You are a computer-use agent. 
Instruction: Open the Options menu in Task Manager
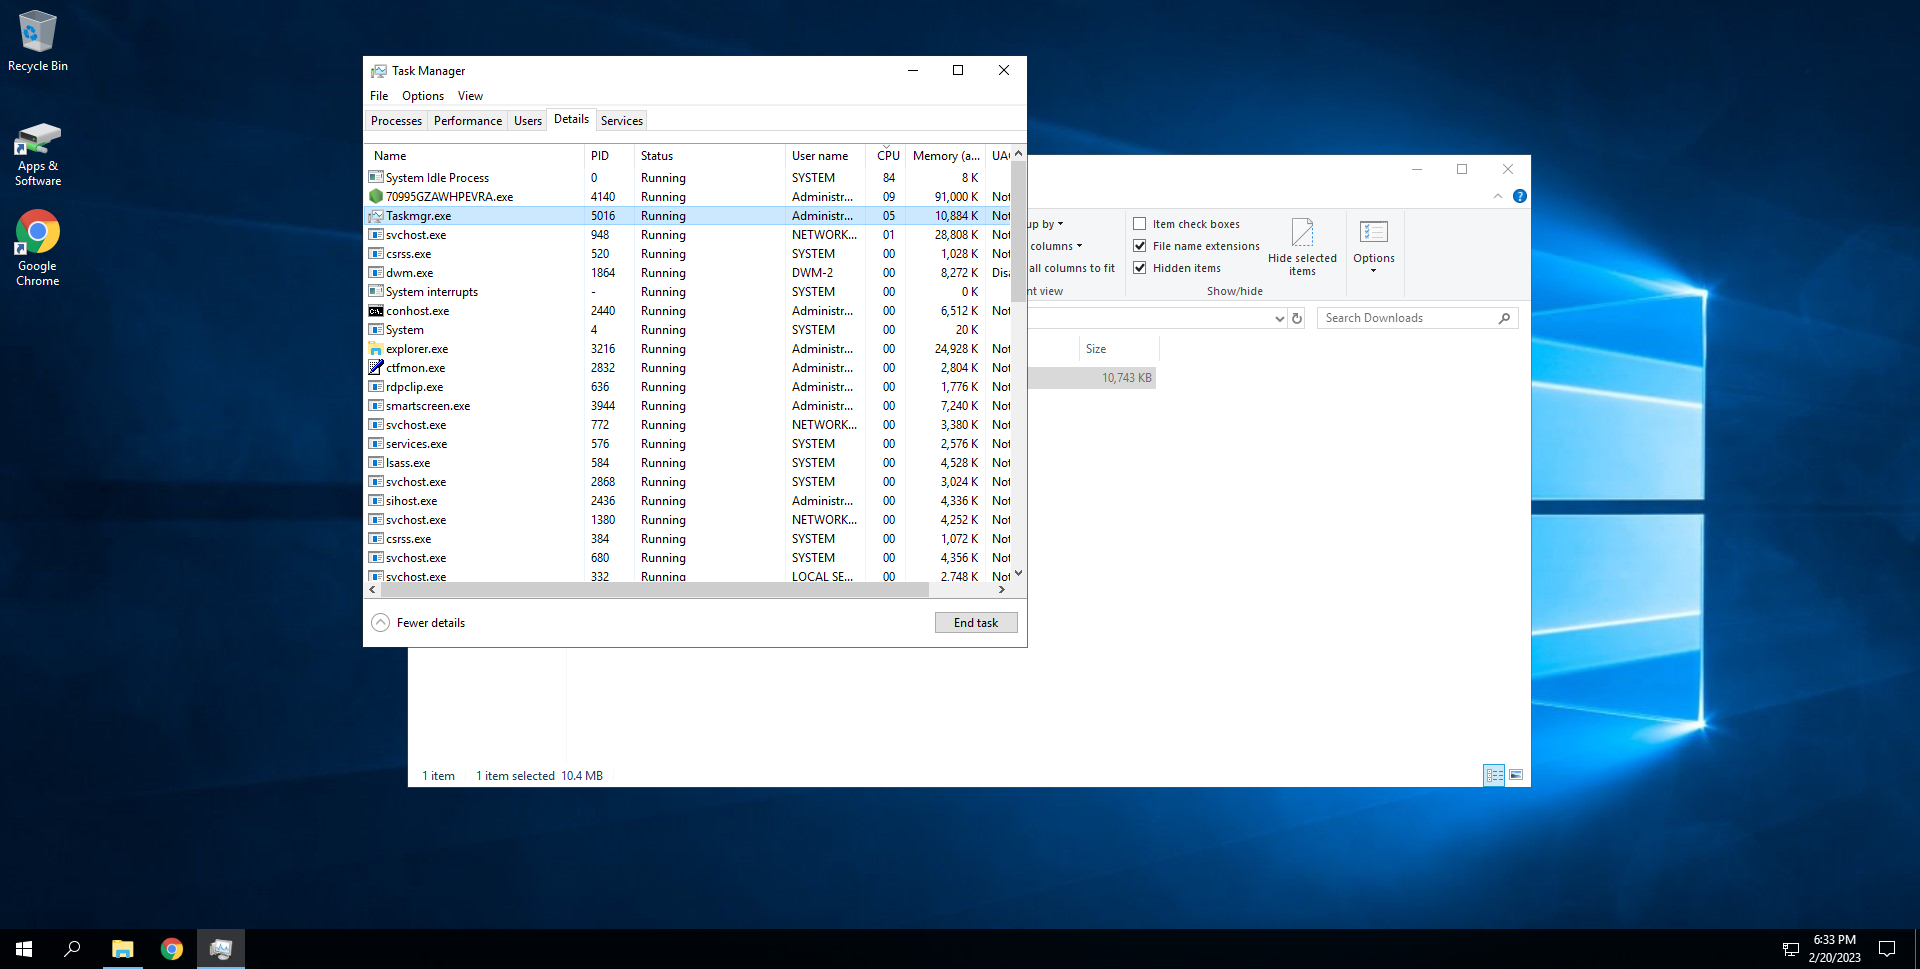click(x=422, y=96)
